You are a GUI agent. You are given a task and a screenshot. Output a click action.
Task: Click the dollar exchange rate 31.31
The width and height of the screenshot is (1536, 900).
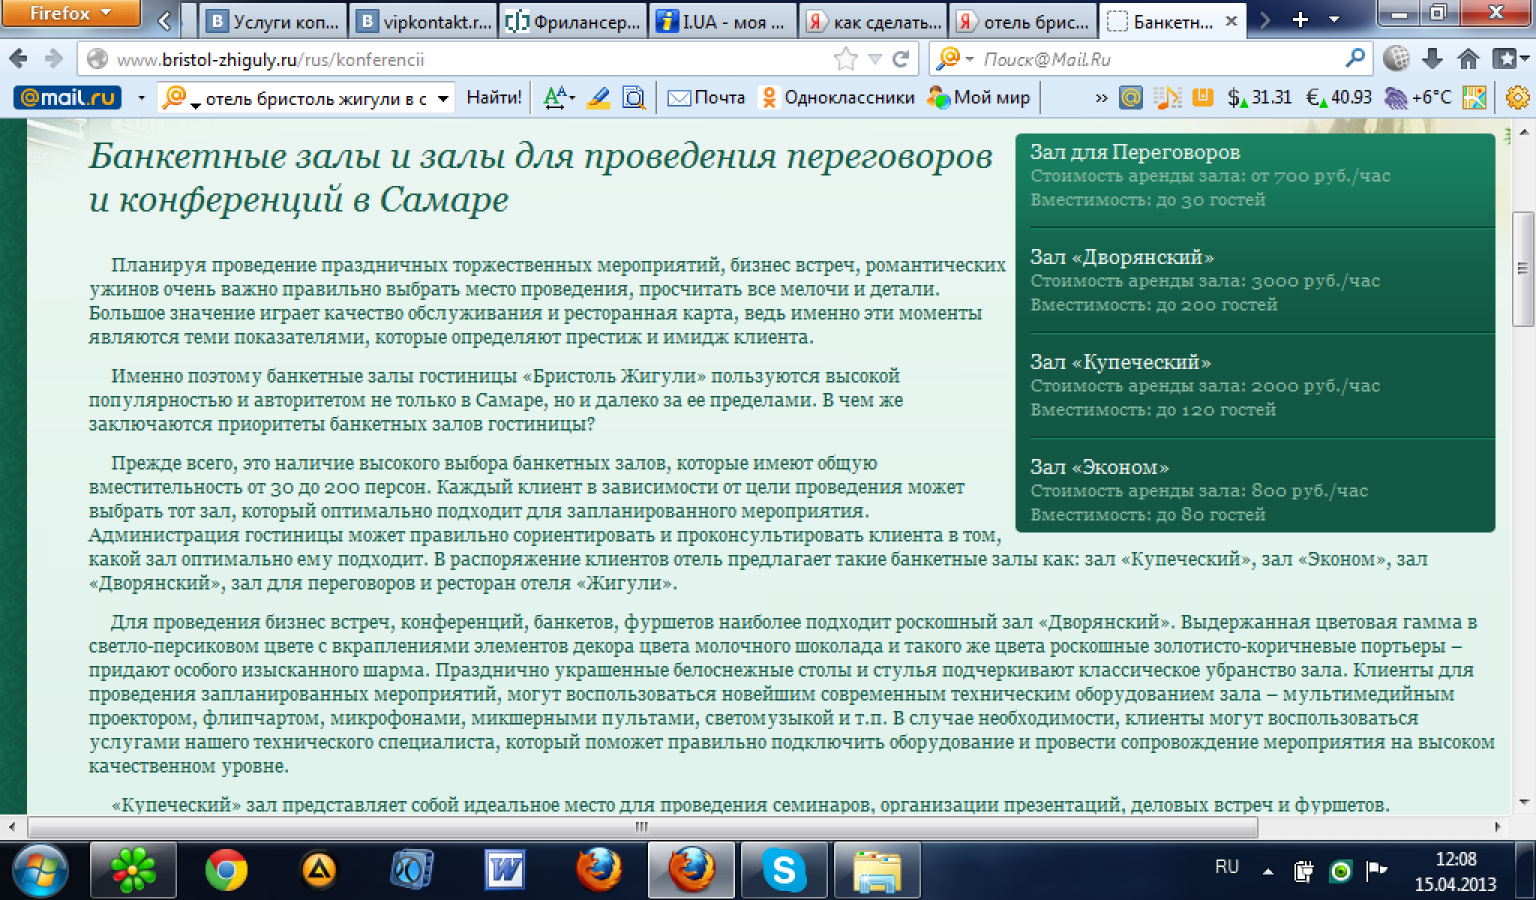[x=1259, y=97]
